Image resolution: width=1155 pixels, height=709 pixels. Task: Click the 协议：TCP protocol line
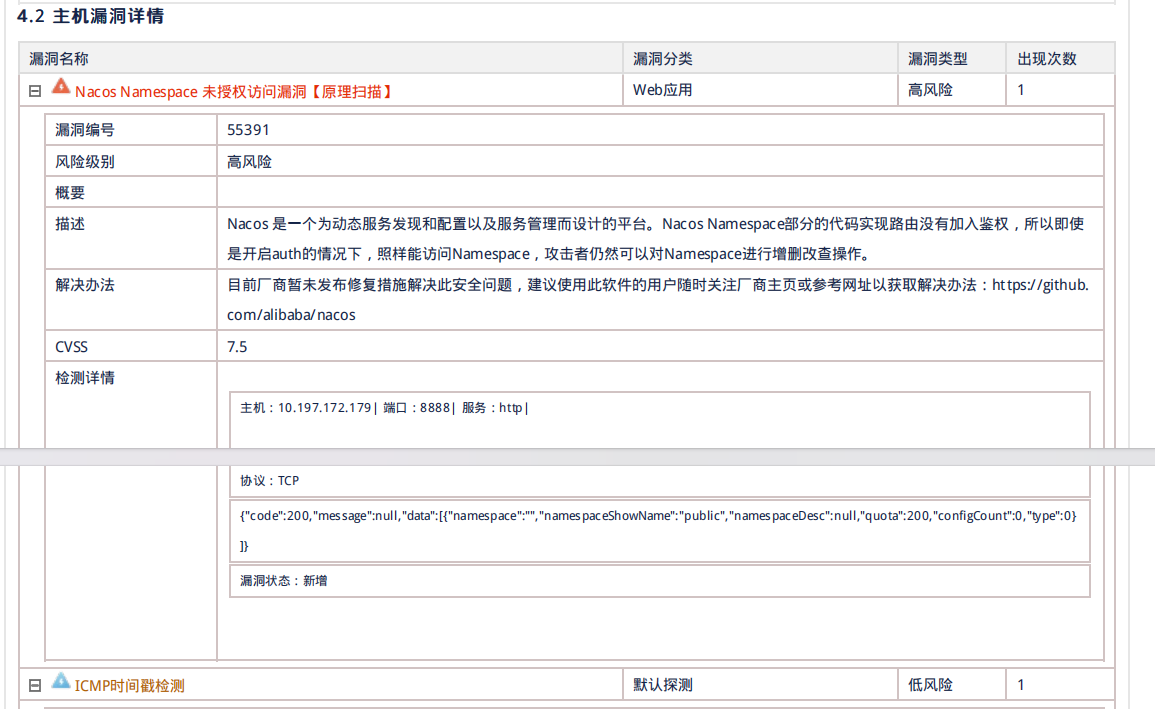click(270, 481)
